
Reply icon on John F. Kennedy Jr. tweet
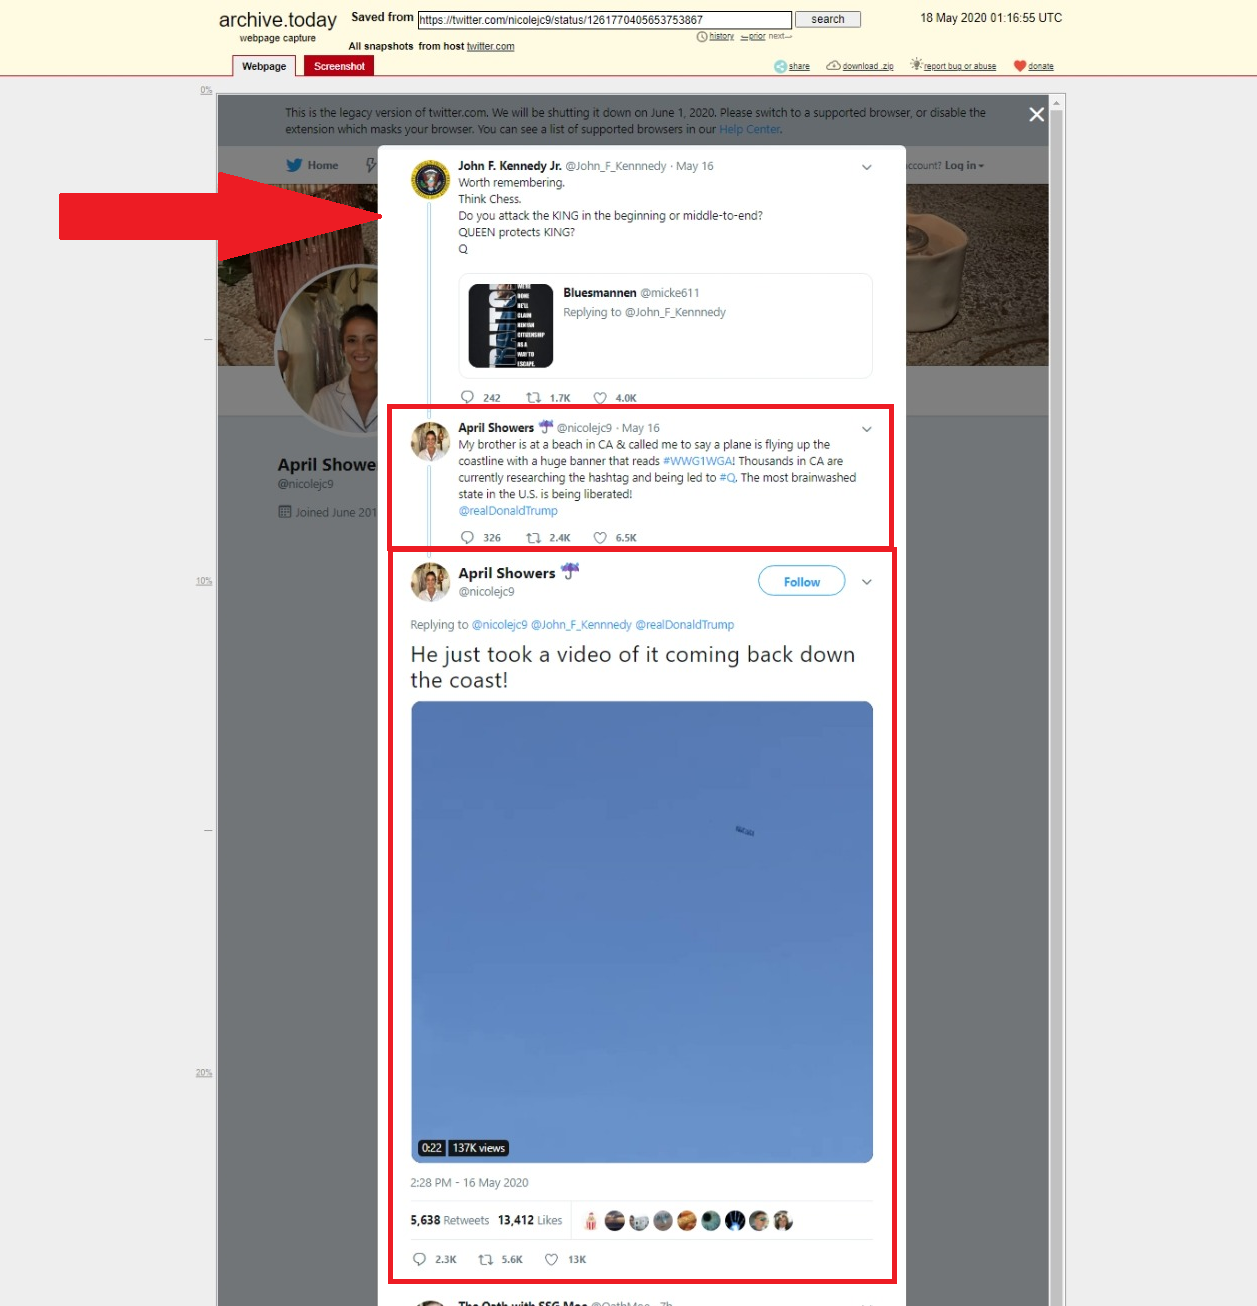(x=467, y=397)
